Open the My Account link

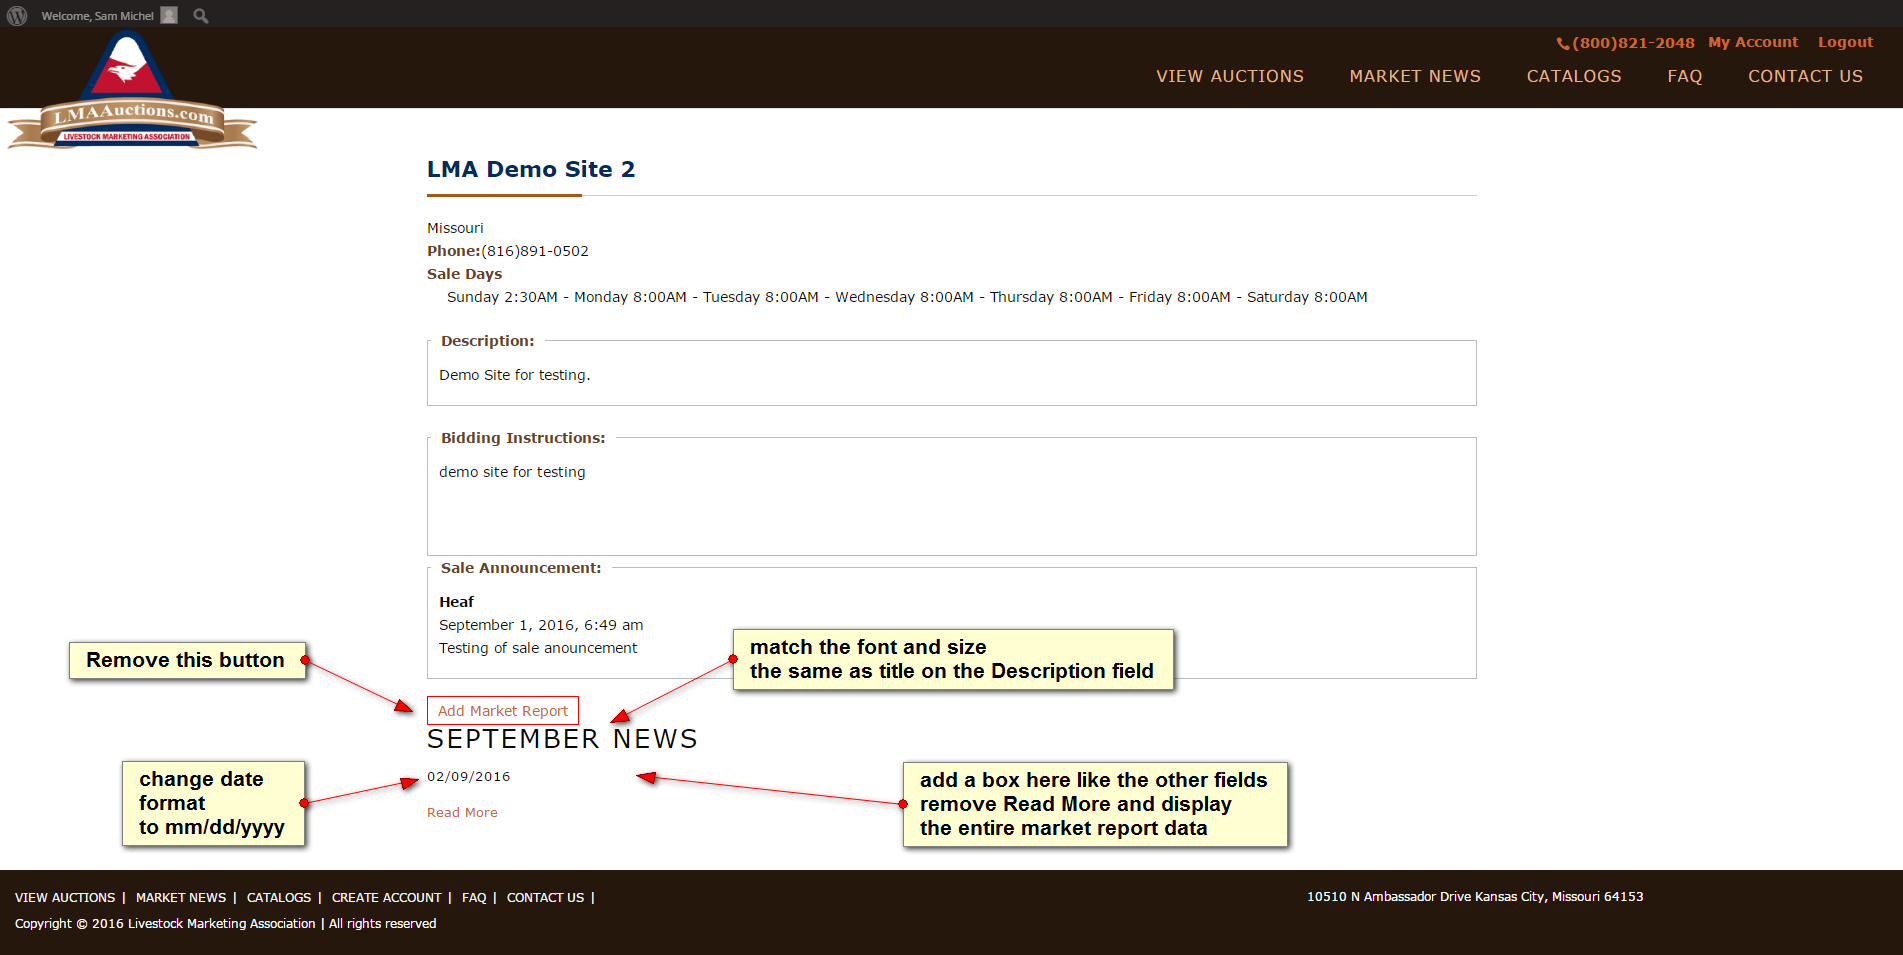[1753, 42]
